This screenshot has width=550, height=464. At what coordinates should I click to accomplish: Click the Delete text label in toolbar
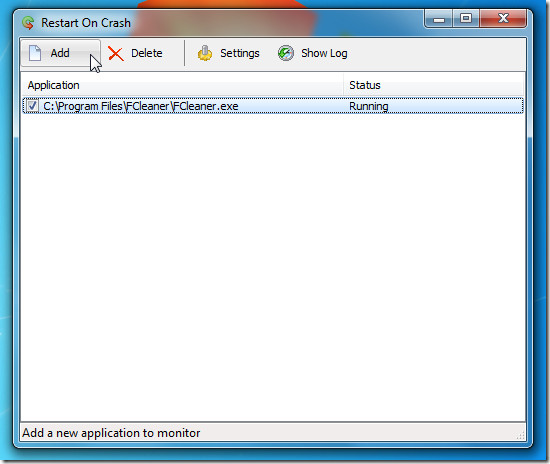147,53
